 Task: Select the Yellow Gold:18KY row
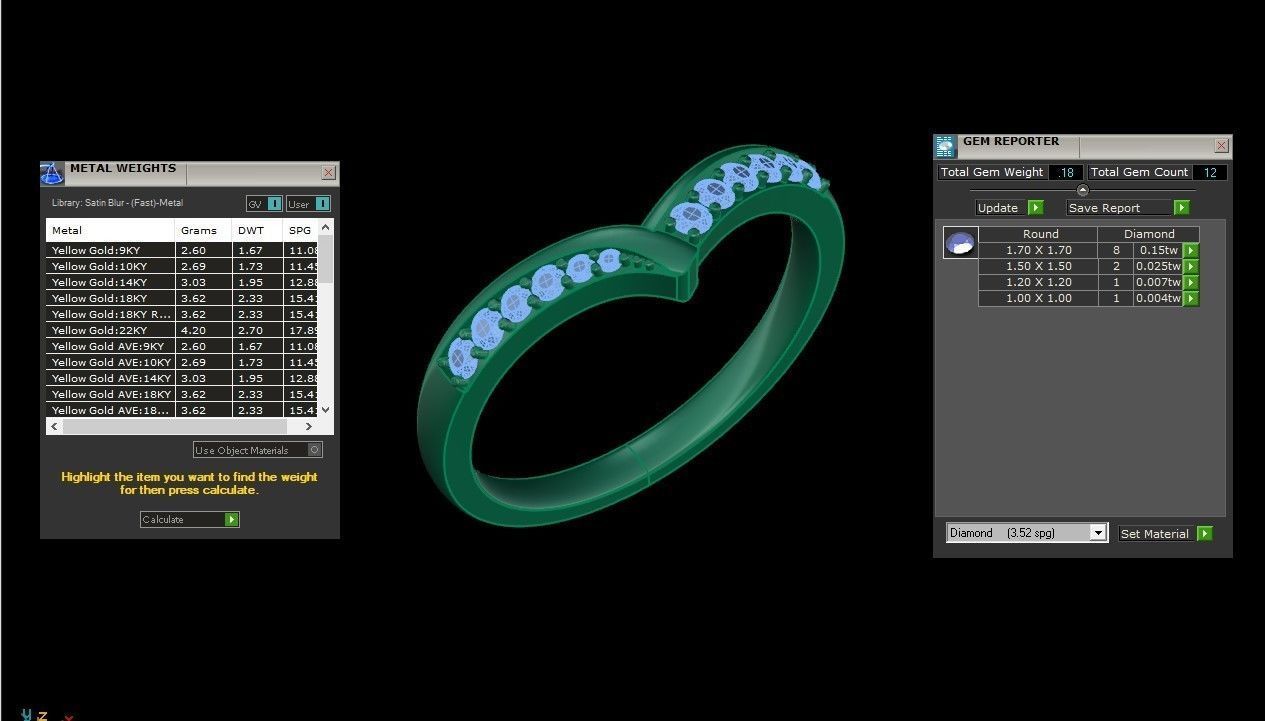182,298
